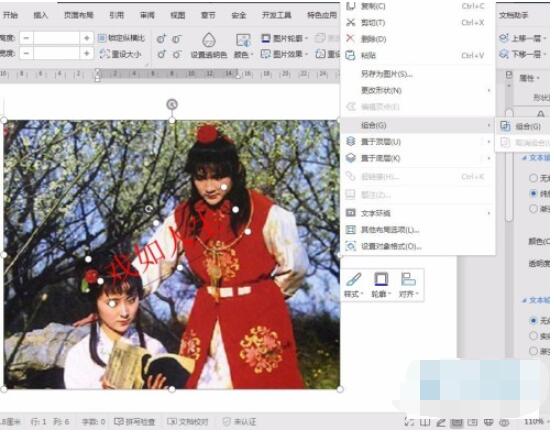Click the Paste clipboard icon

coord(350,55)
